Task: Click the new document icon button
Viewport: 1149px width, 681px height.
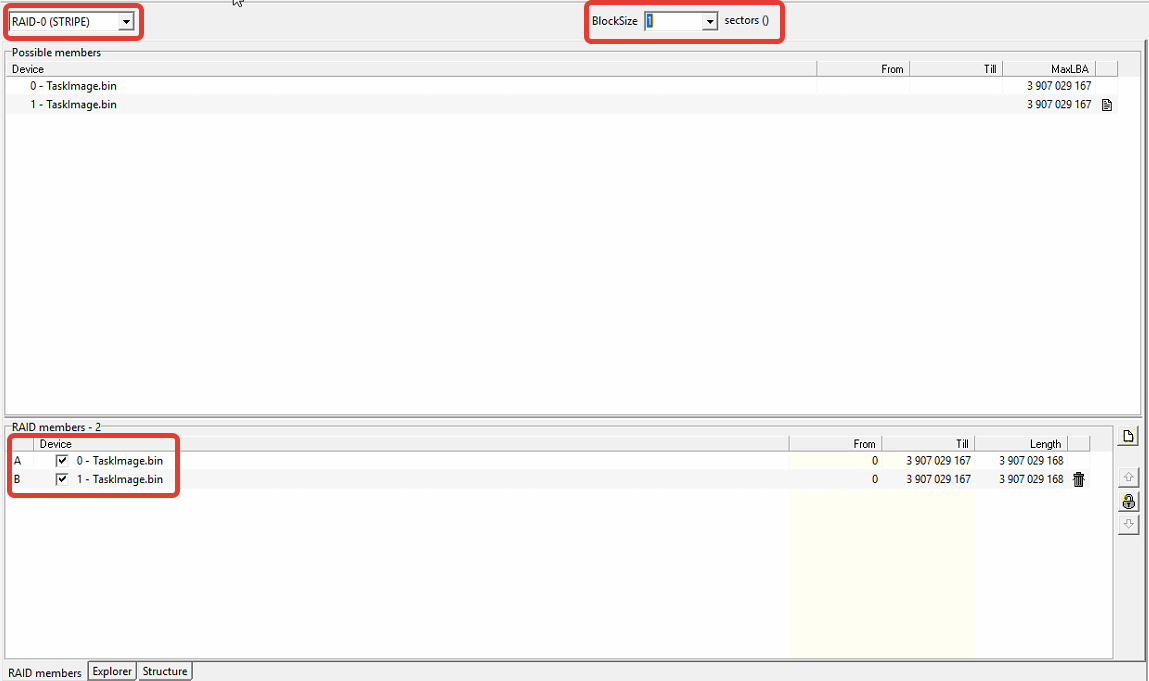Action: [1128, 436]
